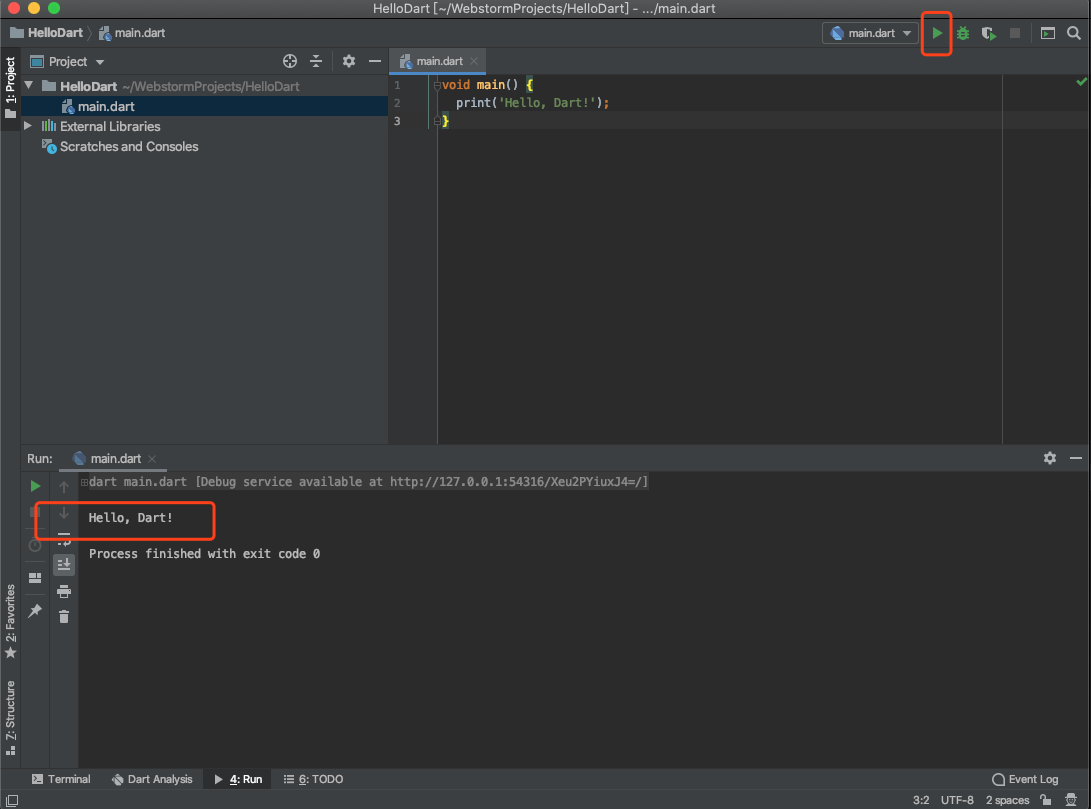This screenshot has height=809, width=1091.
Task: Toggle soft-wrap in Run console
Action: click(x=64, y=538)
